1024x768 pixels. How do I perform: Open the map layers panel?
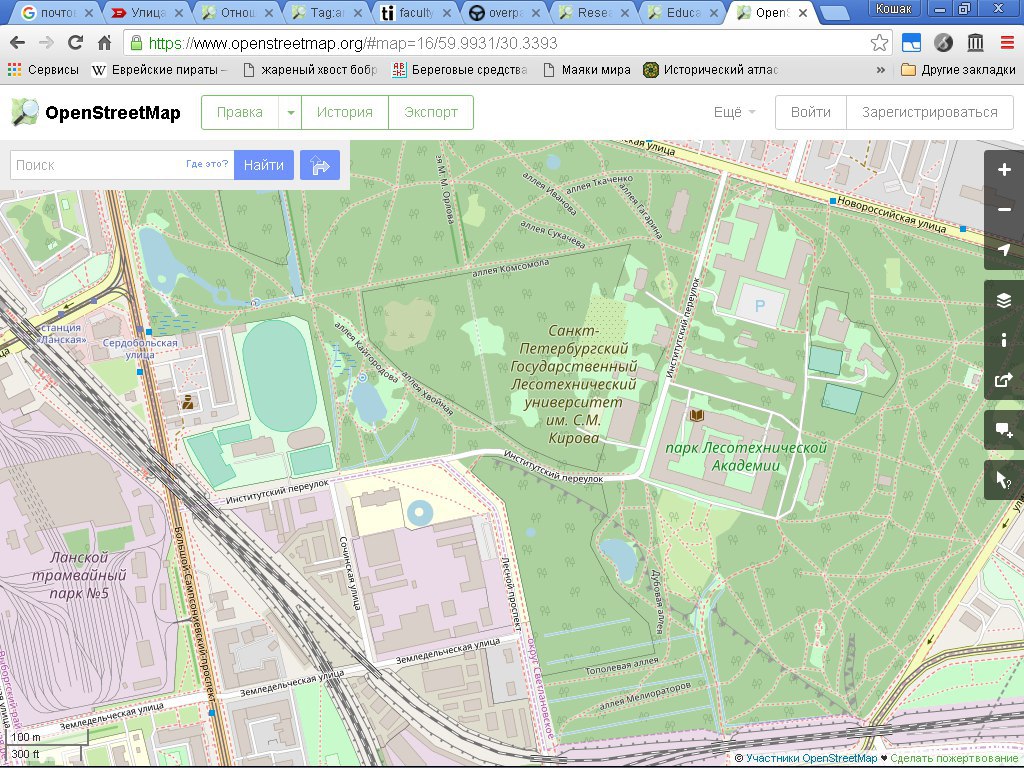click(1004, 300)
